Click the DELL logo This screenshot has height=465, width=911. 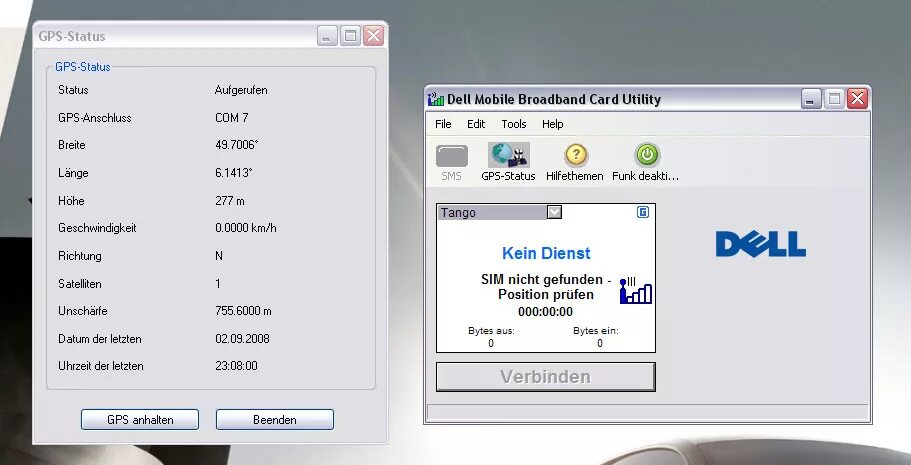pos(761,244)
